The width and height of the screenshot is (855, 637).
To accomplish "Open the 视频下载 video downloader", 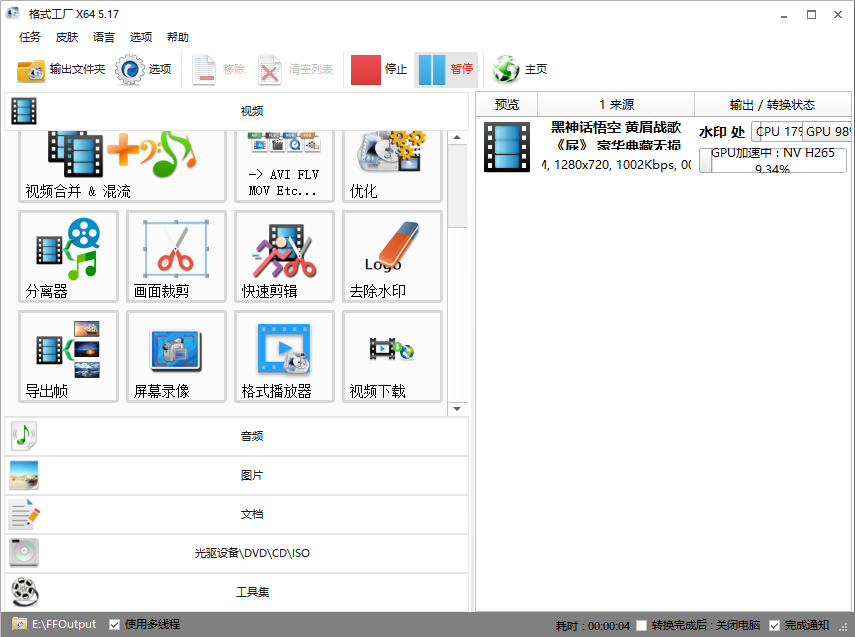I will click(392, 356).
